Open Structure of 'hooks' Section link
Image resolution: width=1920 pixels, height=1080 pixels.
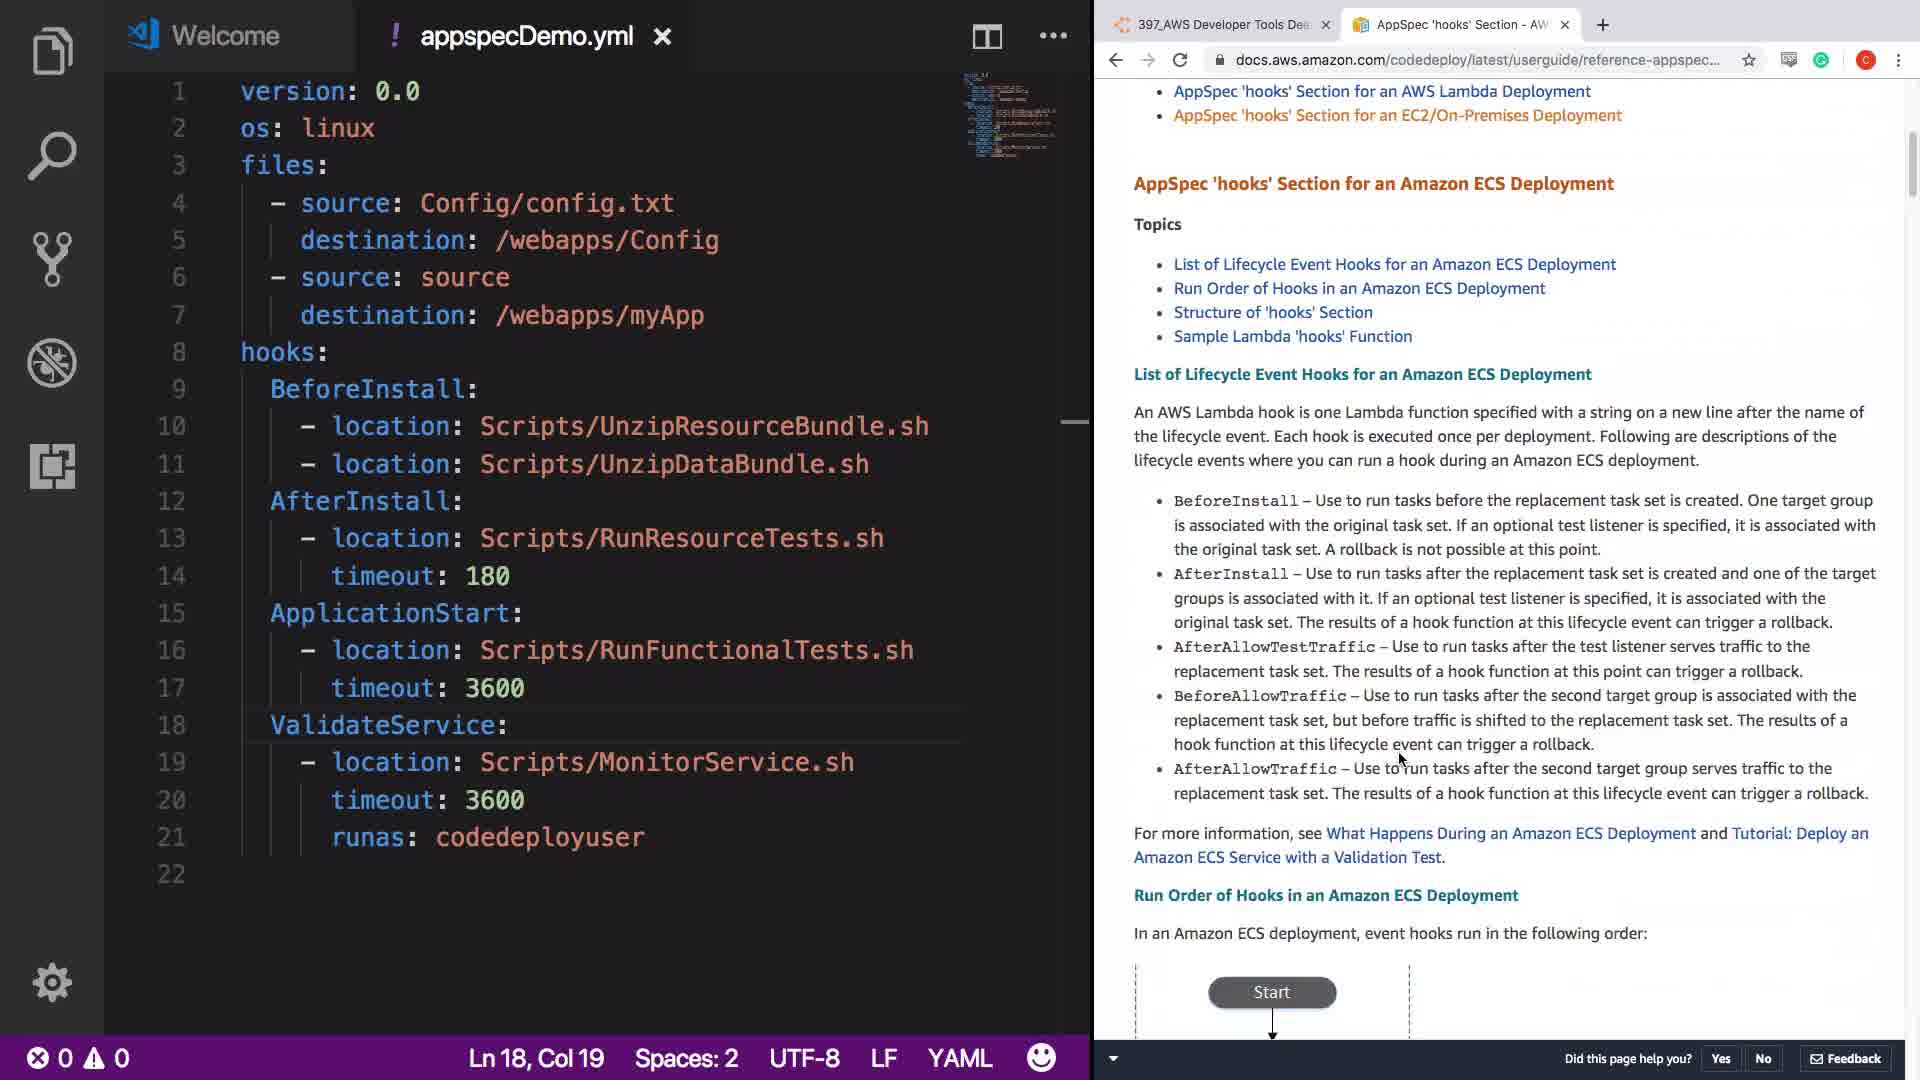coord(1273,312)
